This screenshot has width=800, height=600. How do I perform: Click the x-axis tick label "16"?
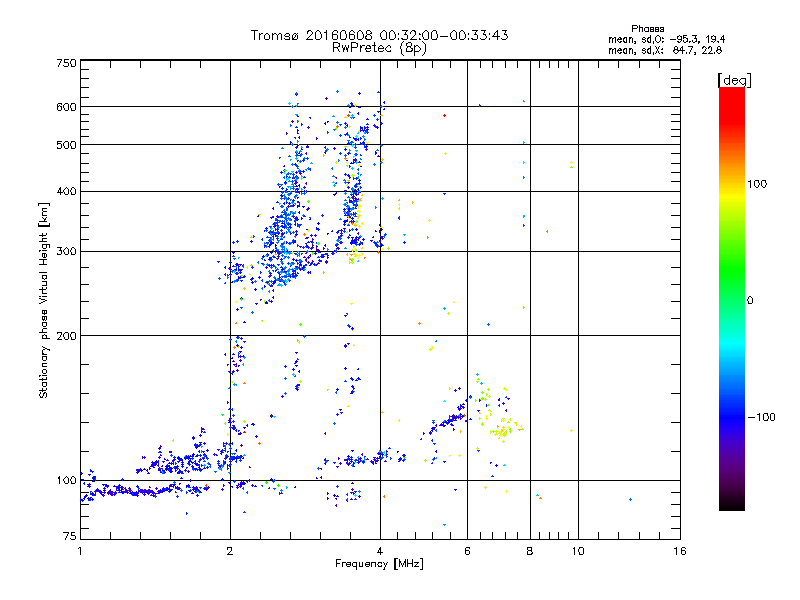680,551
